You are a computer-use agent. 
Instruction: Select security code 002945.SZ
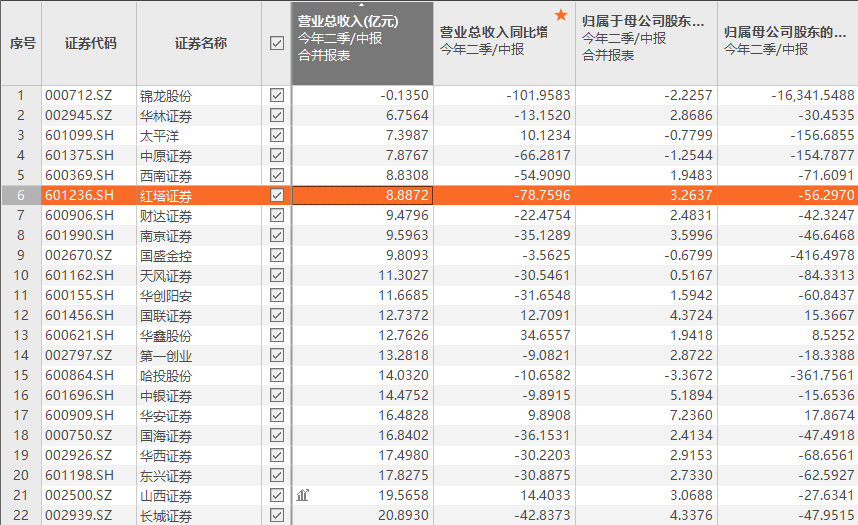tap(79, 116)
